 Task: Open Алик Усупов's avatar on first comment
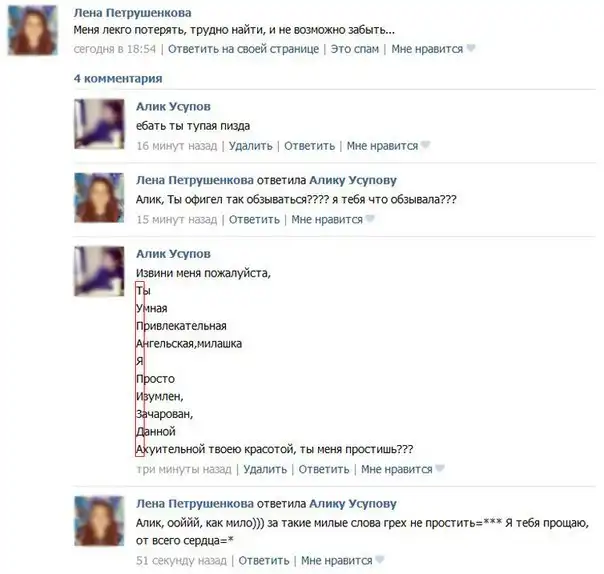(99, 124)
